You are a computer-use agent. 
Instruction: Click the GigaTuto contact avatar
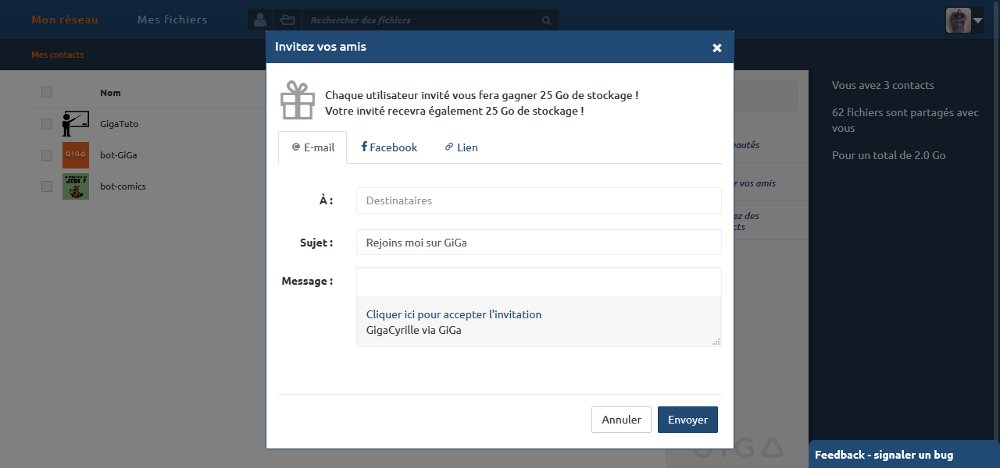75,124
